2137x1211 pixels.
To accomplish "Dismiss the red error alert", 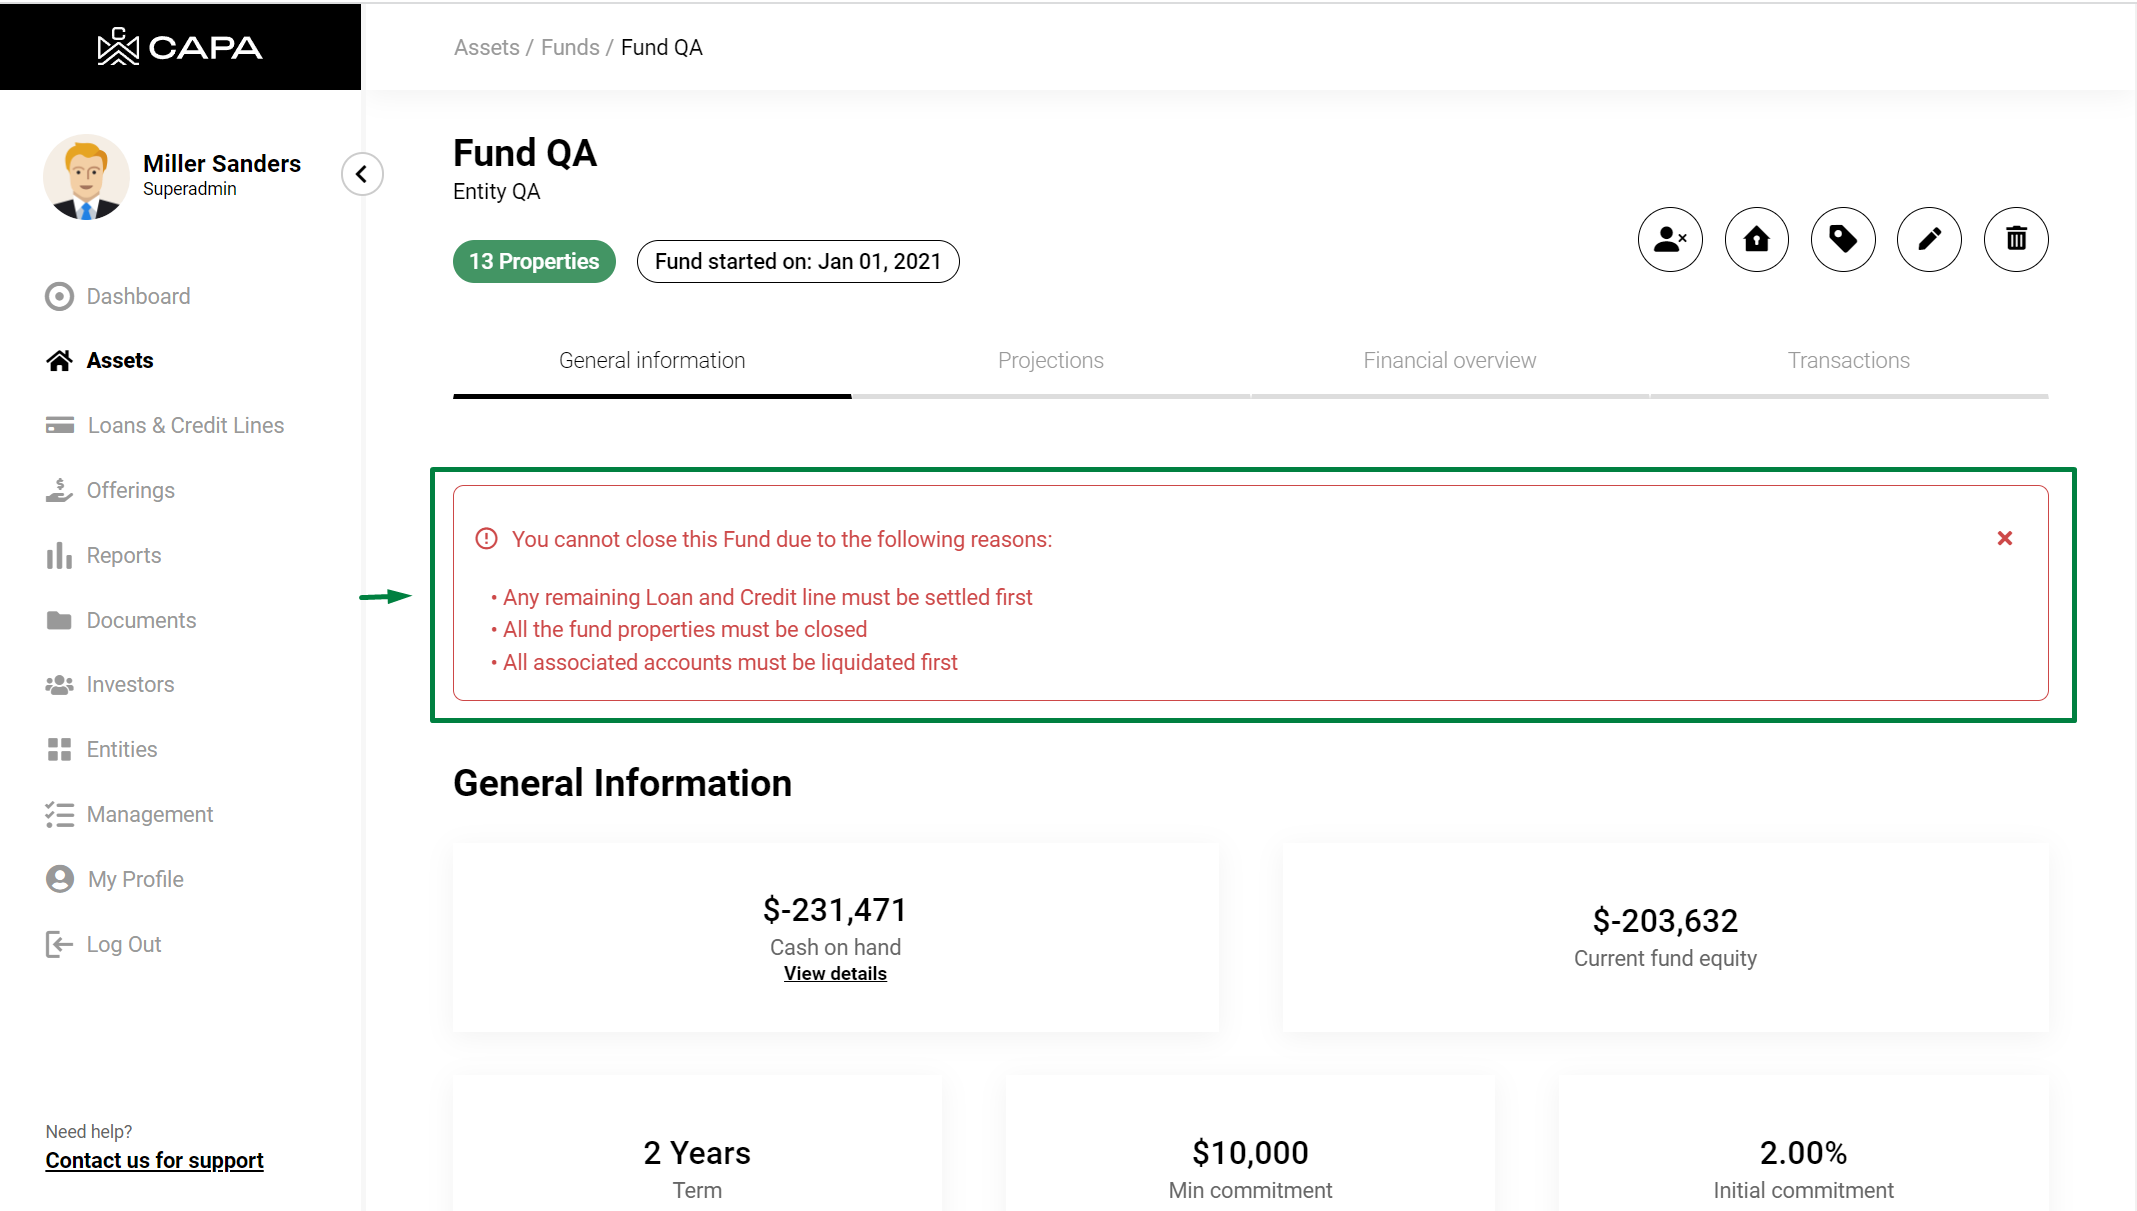I will point(2004,539).
